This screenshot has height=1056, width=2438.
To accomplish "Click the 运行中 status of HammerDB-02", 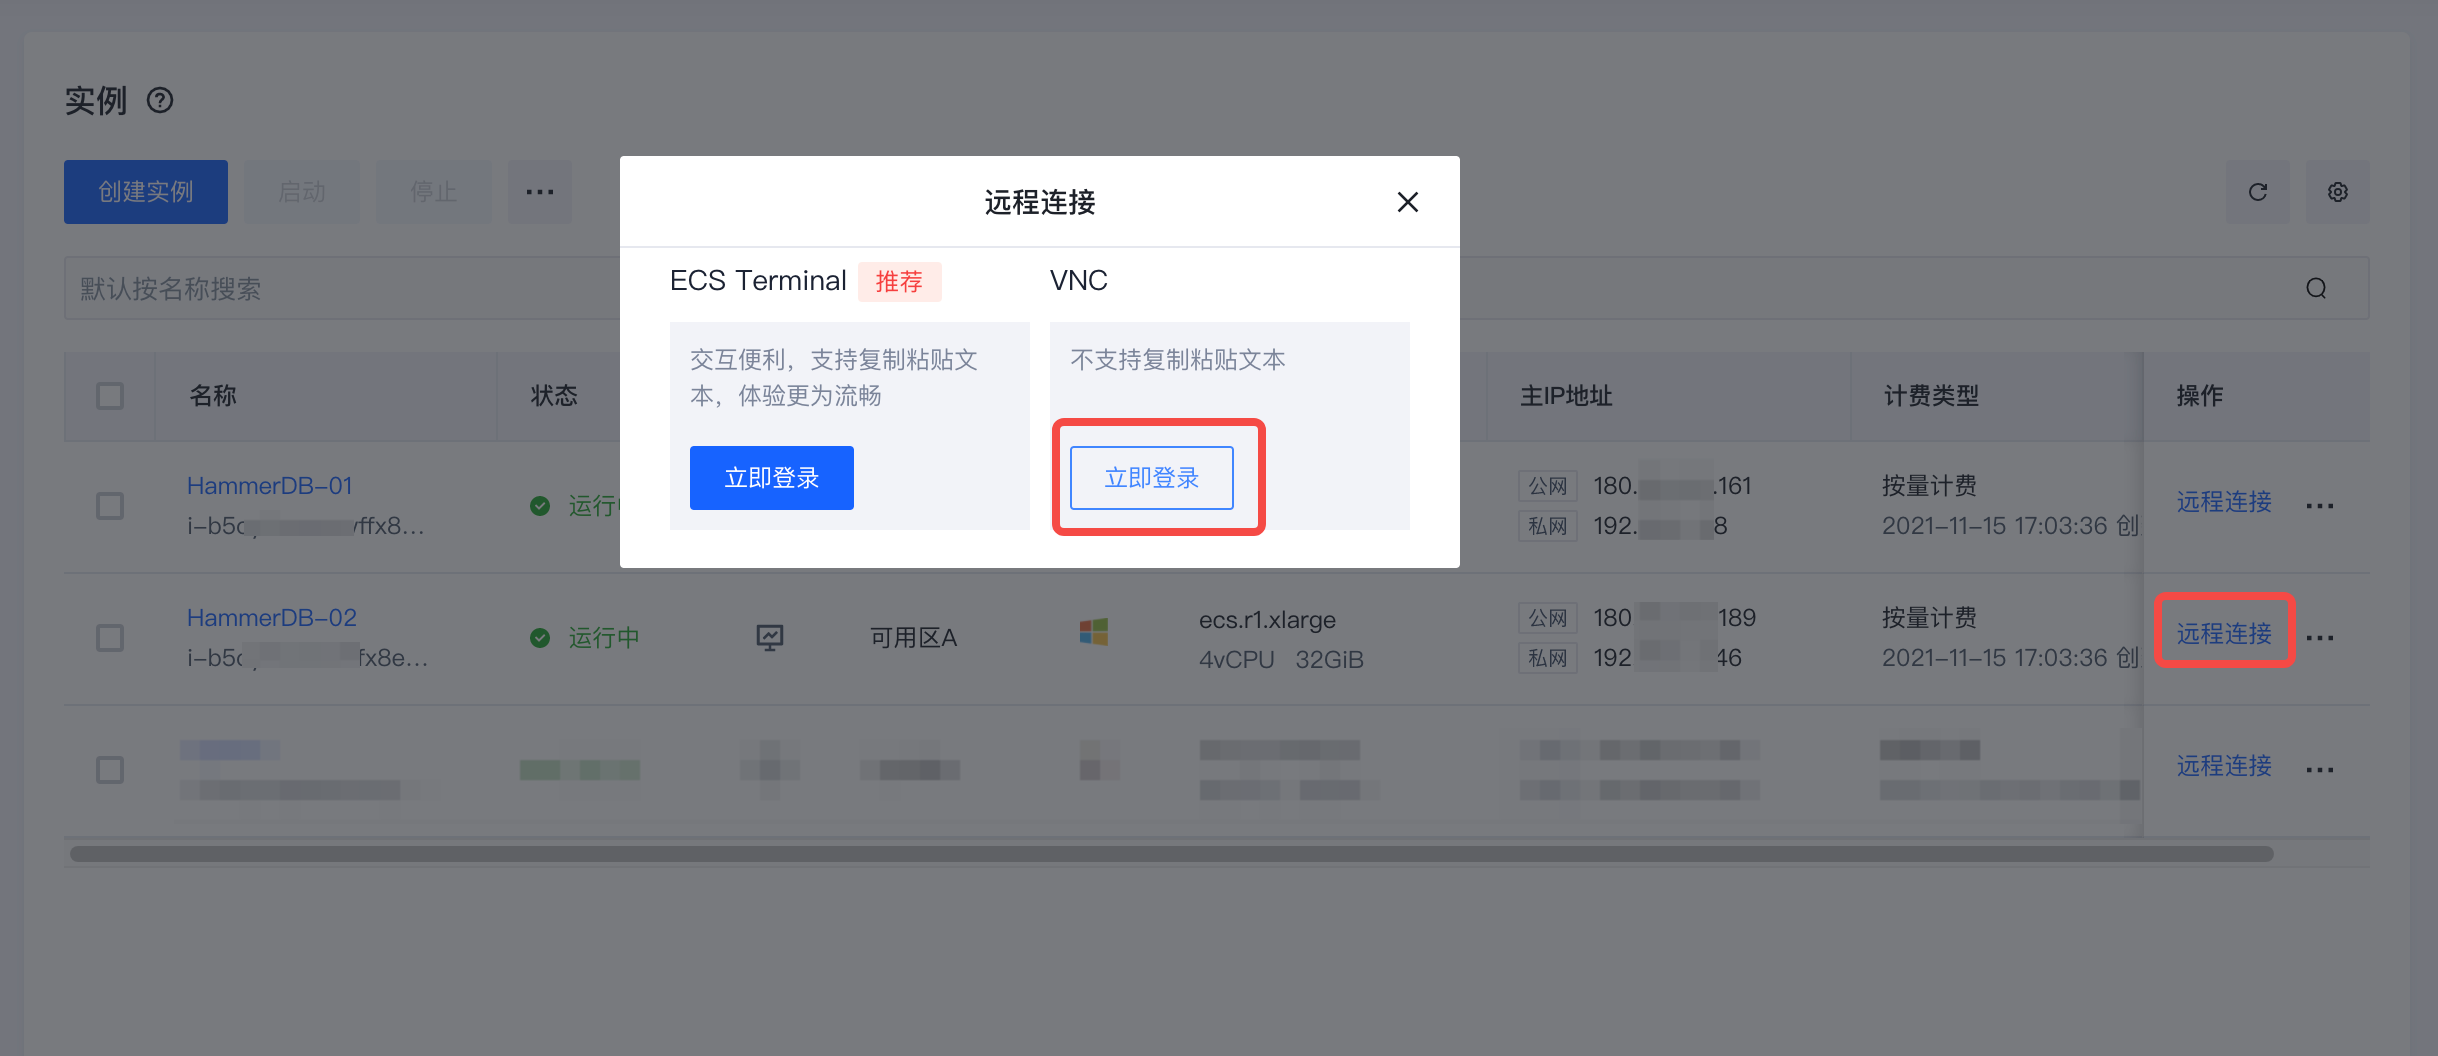I will coord(604,638).
